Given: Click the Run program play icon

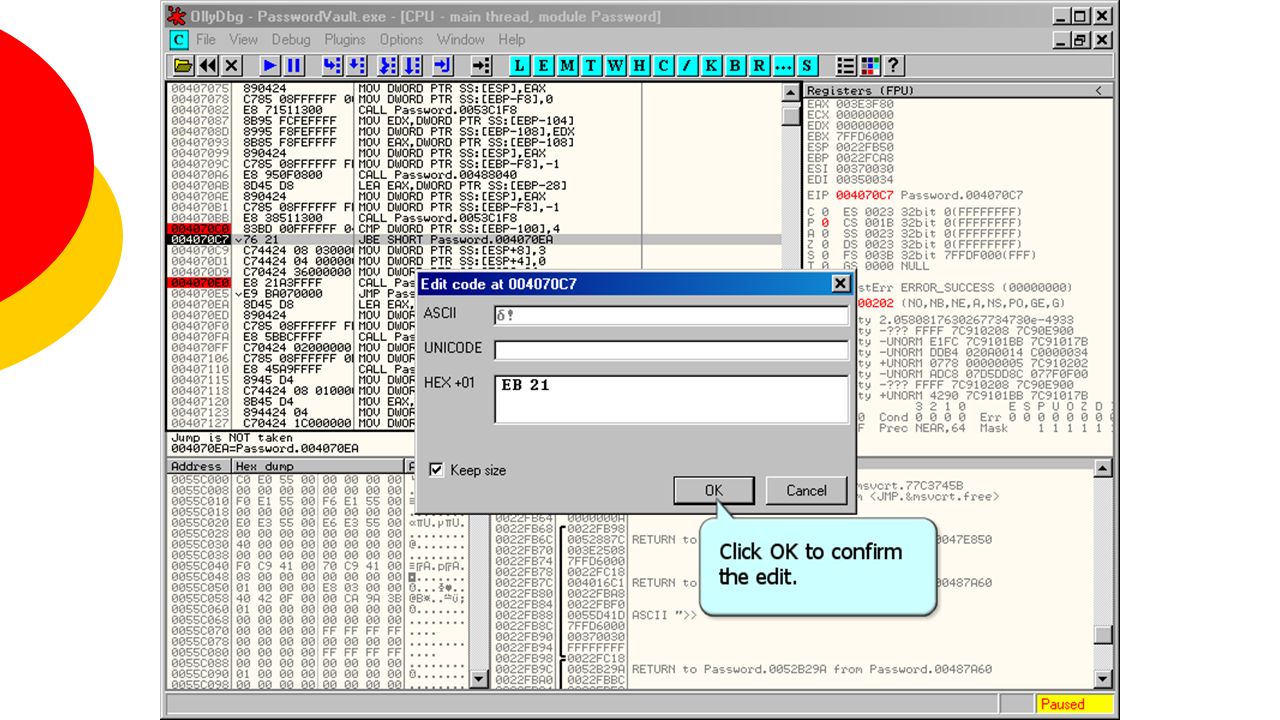Looking at the screenshot, I should coord(270,66).
